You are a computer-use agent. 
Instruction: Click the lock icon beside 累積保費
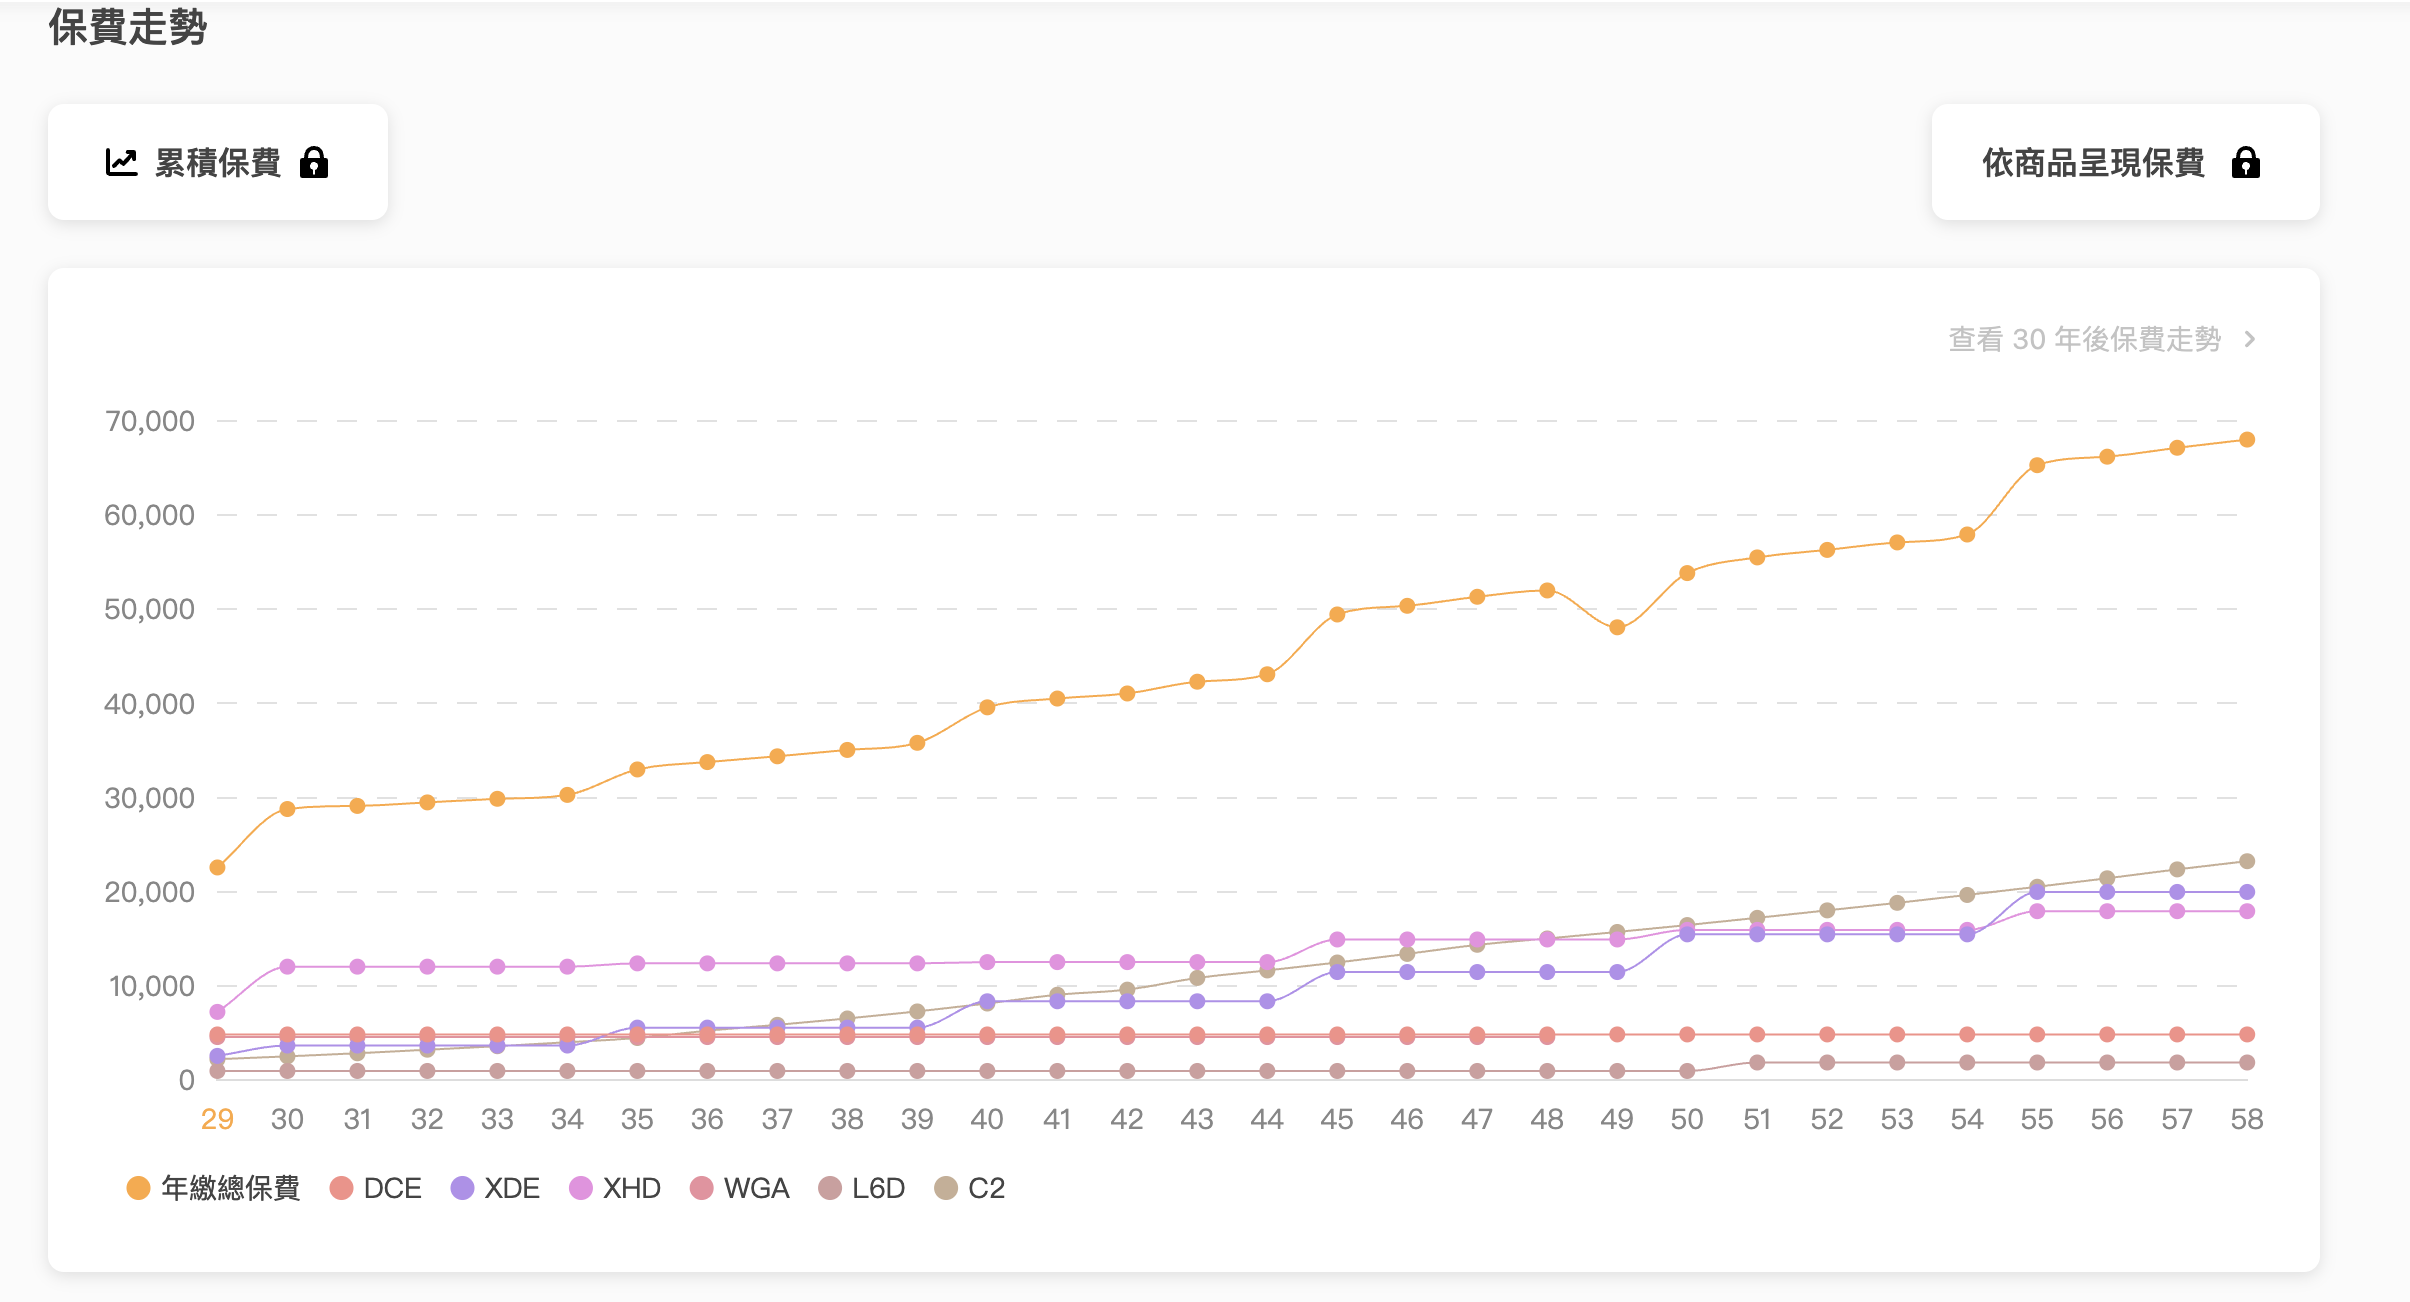pyautogui.click(x=314, y=162)
